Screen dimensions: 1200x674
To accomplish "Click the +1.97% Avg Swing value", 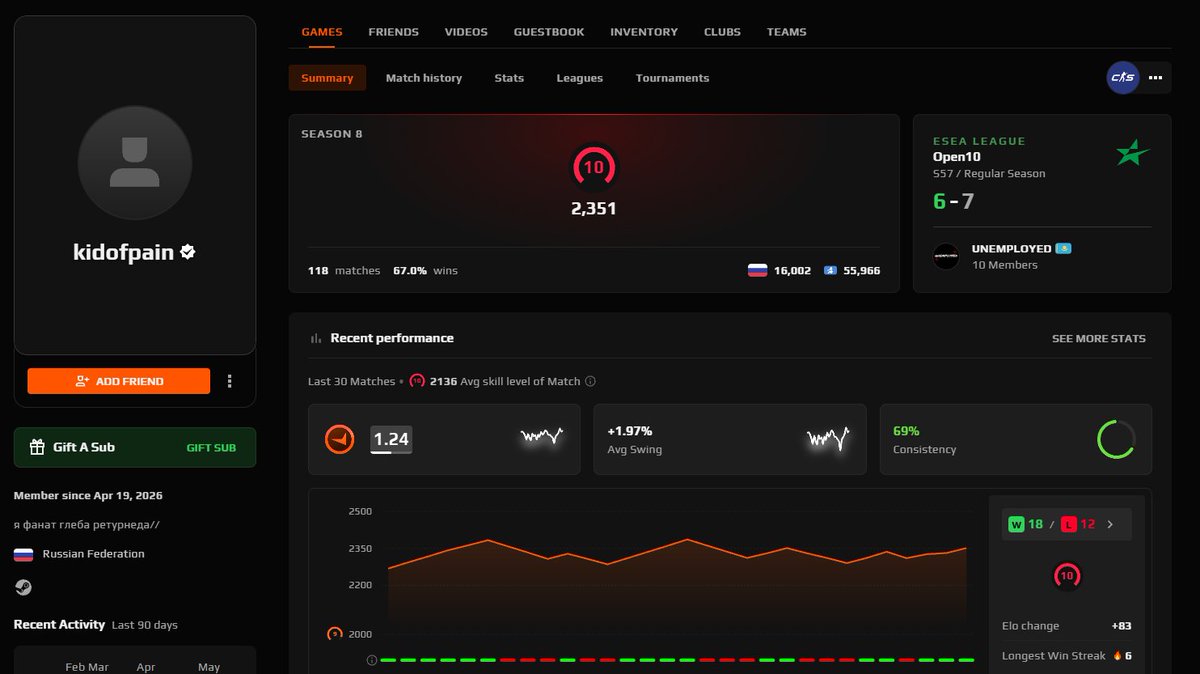I will [x=630, y=431].
